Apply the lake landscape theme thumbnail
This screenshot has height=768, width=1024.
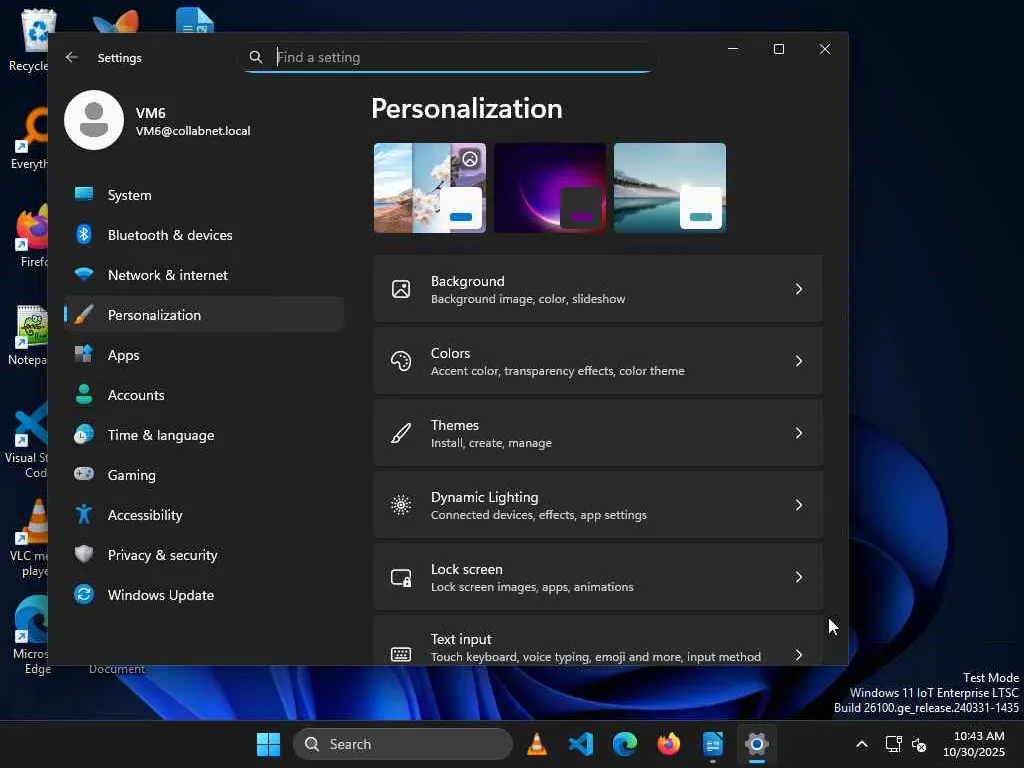click(x=670, y=188)
